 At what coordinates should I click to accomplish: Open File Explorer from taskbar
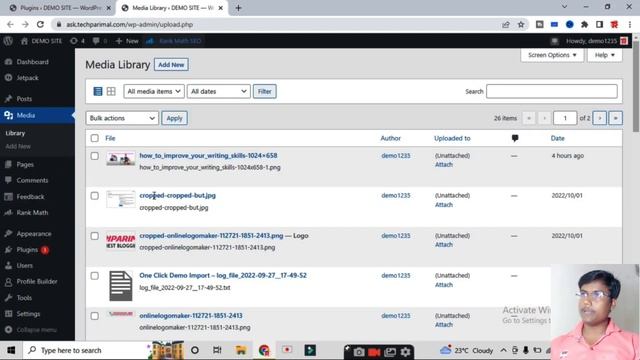pyautogui.click(x=241, y=350)
